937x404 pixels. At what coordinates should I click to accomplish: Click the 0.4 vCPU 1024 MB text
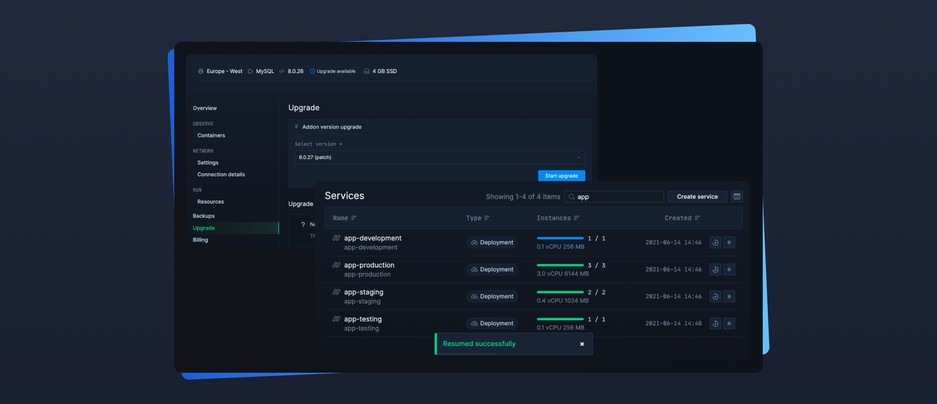(x=563, y=301)
